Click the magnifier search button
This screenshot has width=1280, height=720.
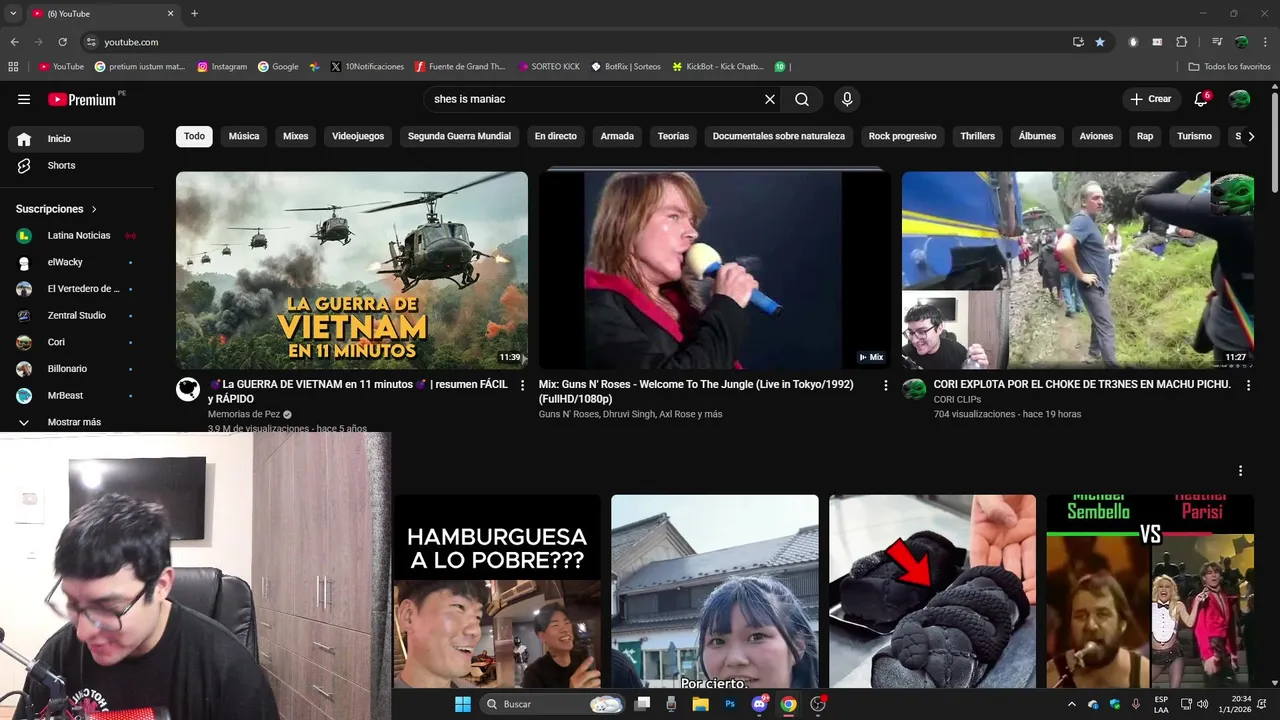tap(802, 99)
